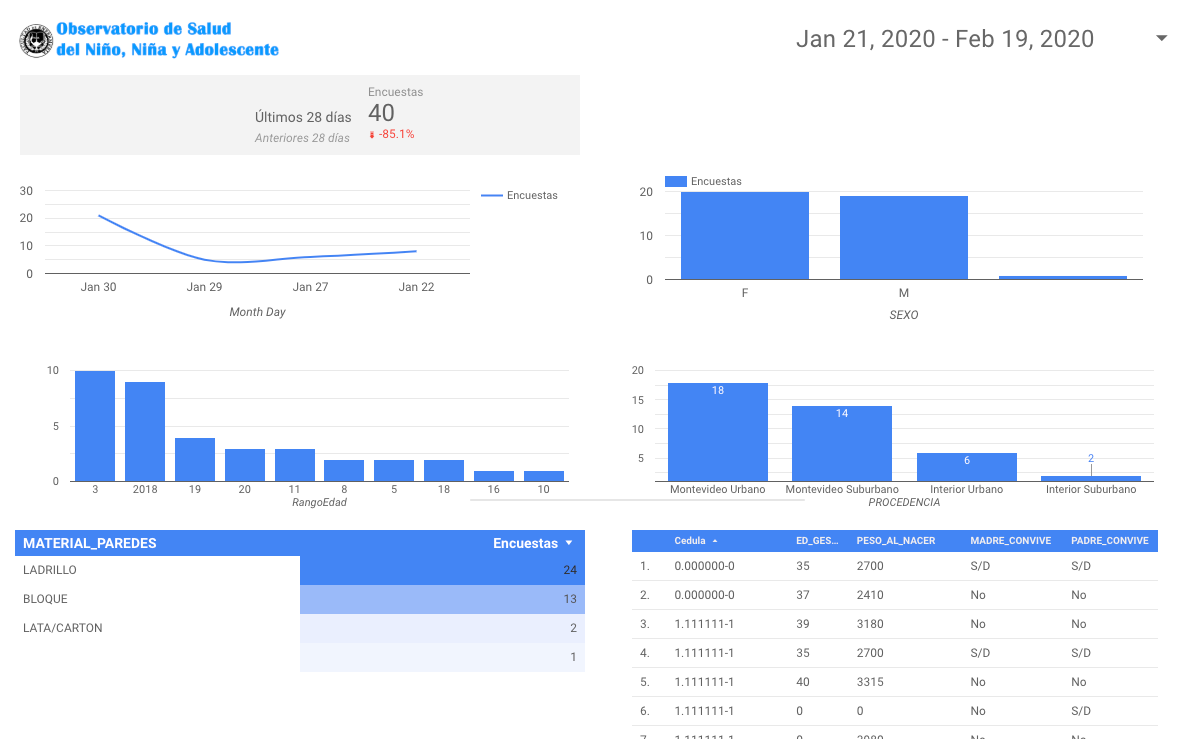
Task: Click the Encuestas legend line in time chart
Action: pyautogui.click(x=492, y=196)
